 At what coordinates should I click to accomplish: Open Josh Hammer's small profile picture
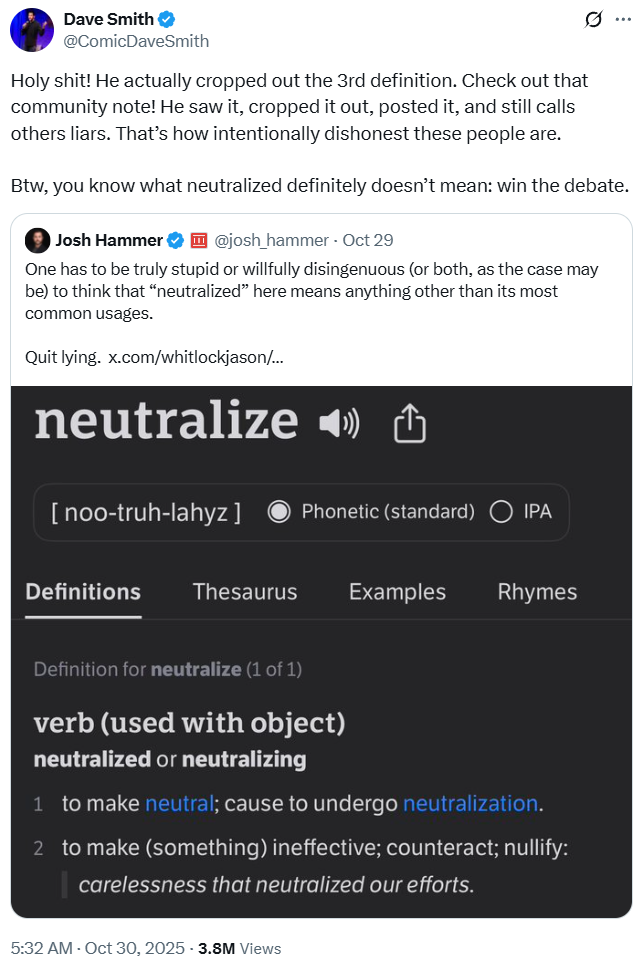click(x=37, y=240)
